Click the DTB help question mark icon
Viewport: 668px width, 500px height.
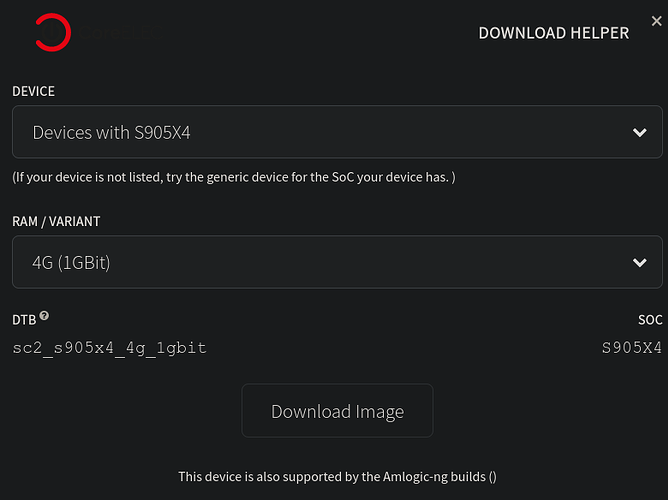tap(44, 317)
